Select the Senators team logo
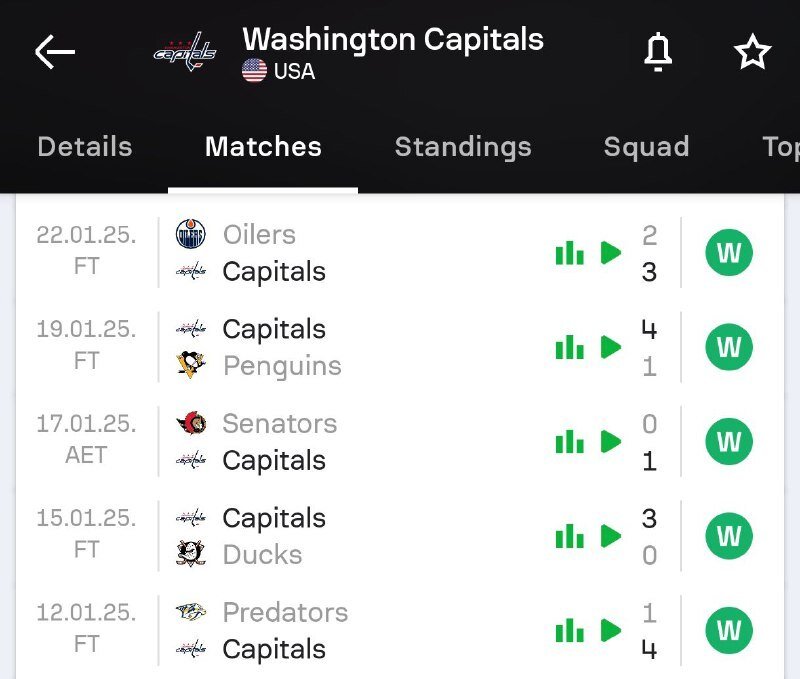Screen dimensions: 800x679 click(x=190, y=423)
